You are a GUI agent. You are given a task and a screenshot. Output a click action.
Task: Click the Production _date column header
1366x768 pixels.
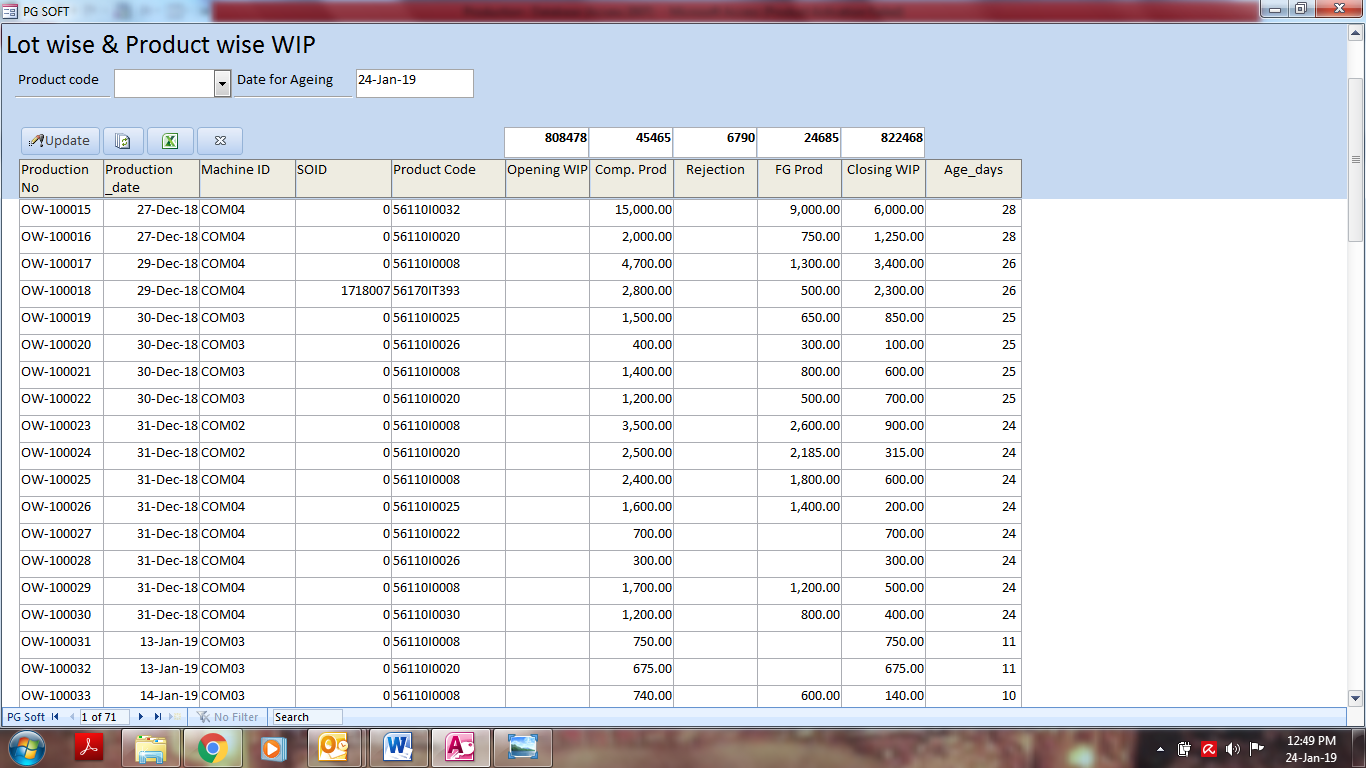pos(151,178)
